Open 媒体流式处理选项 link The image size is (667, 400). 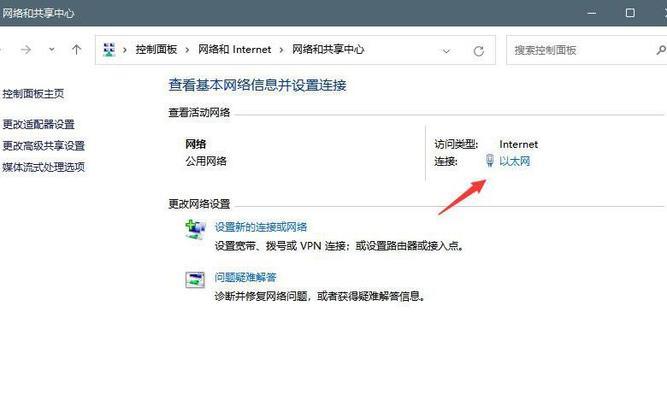43,167
